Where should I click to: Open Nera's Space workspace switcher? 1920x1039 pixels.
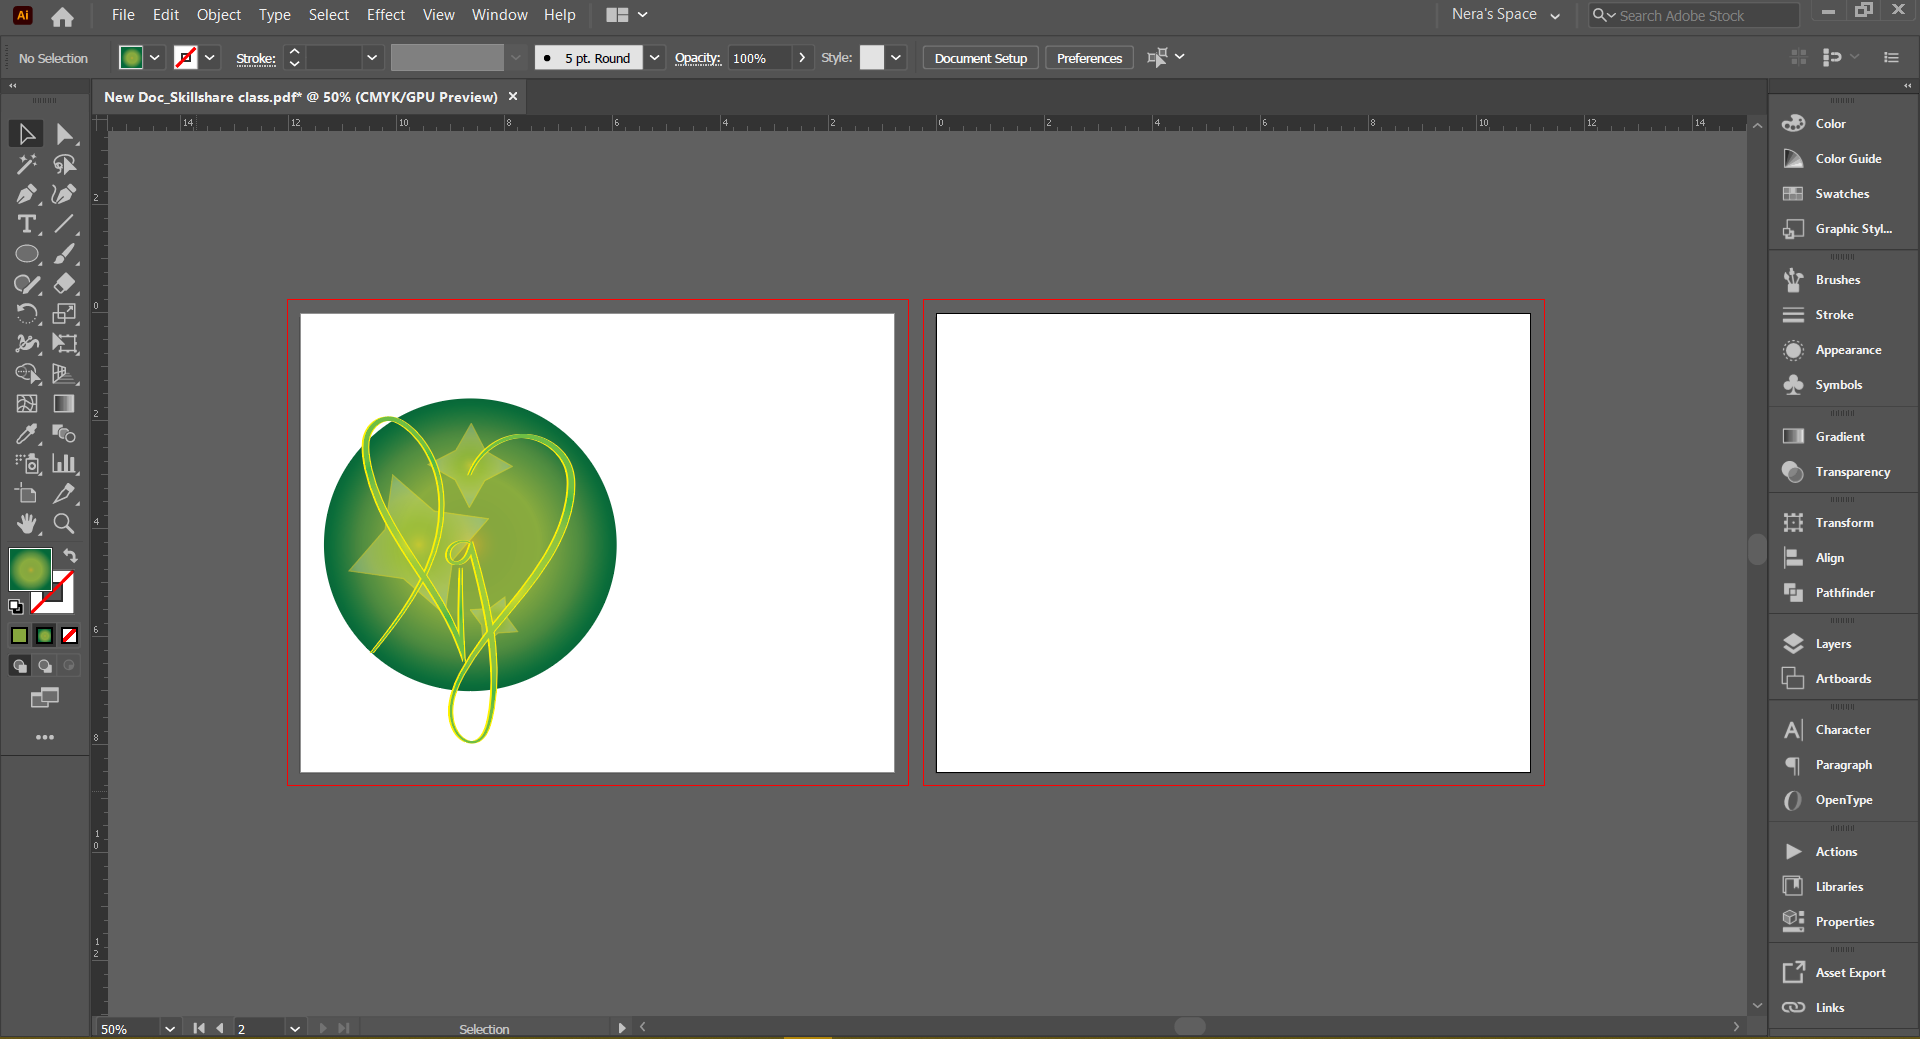(1506, 15)
